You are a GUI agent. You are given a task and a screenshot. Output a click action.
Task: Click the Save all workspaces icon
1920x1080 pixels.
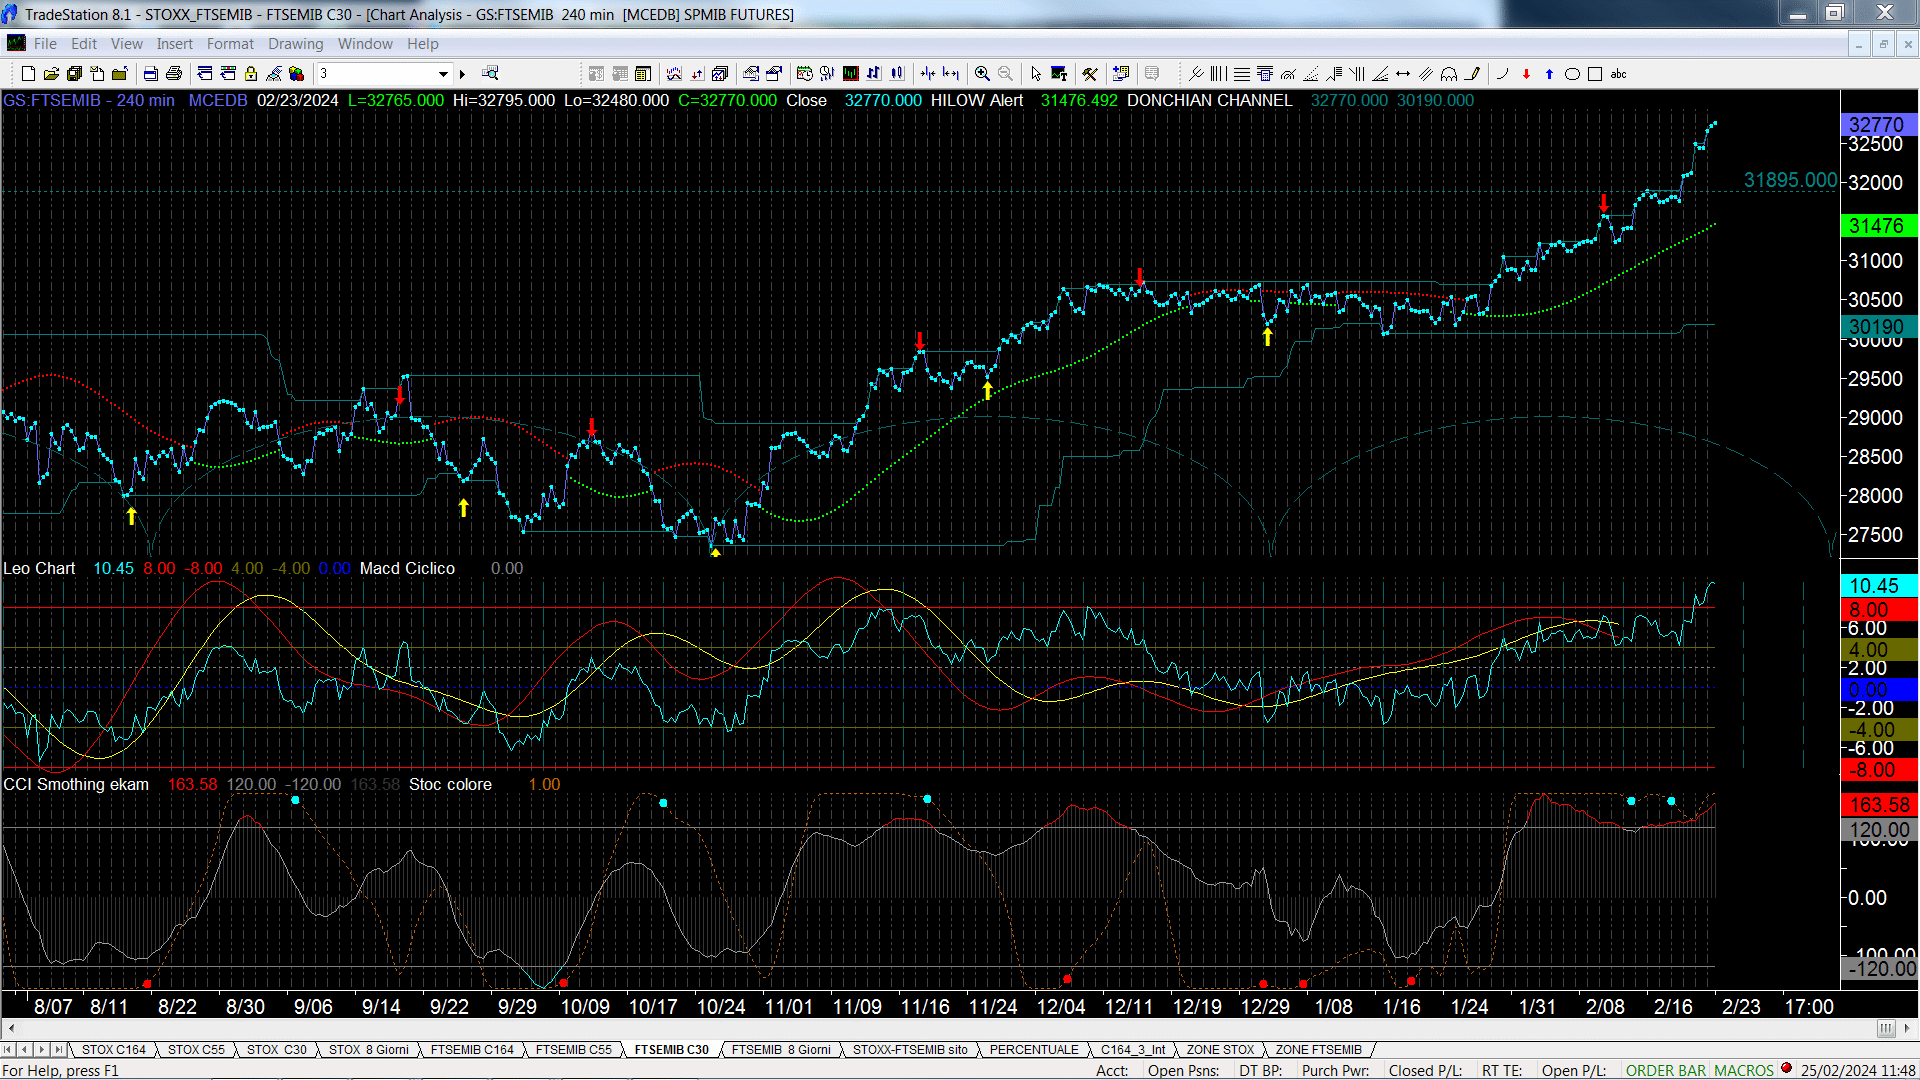[x=74, y=73]
